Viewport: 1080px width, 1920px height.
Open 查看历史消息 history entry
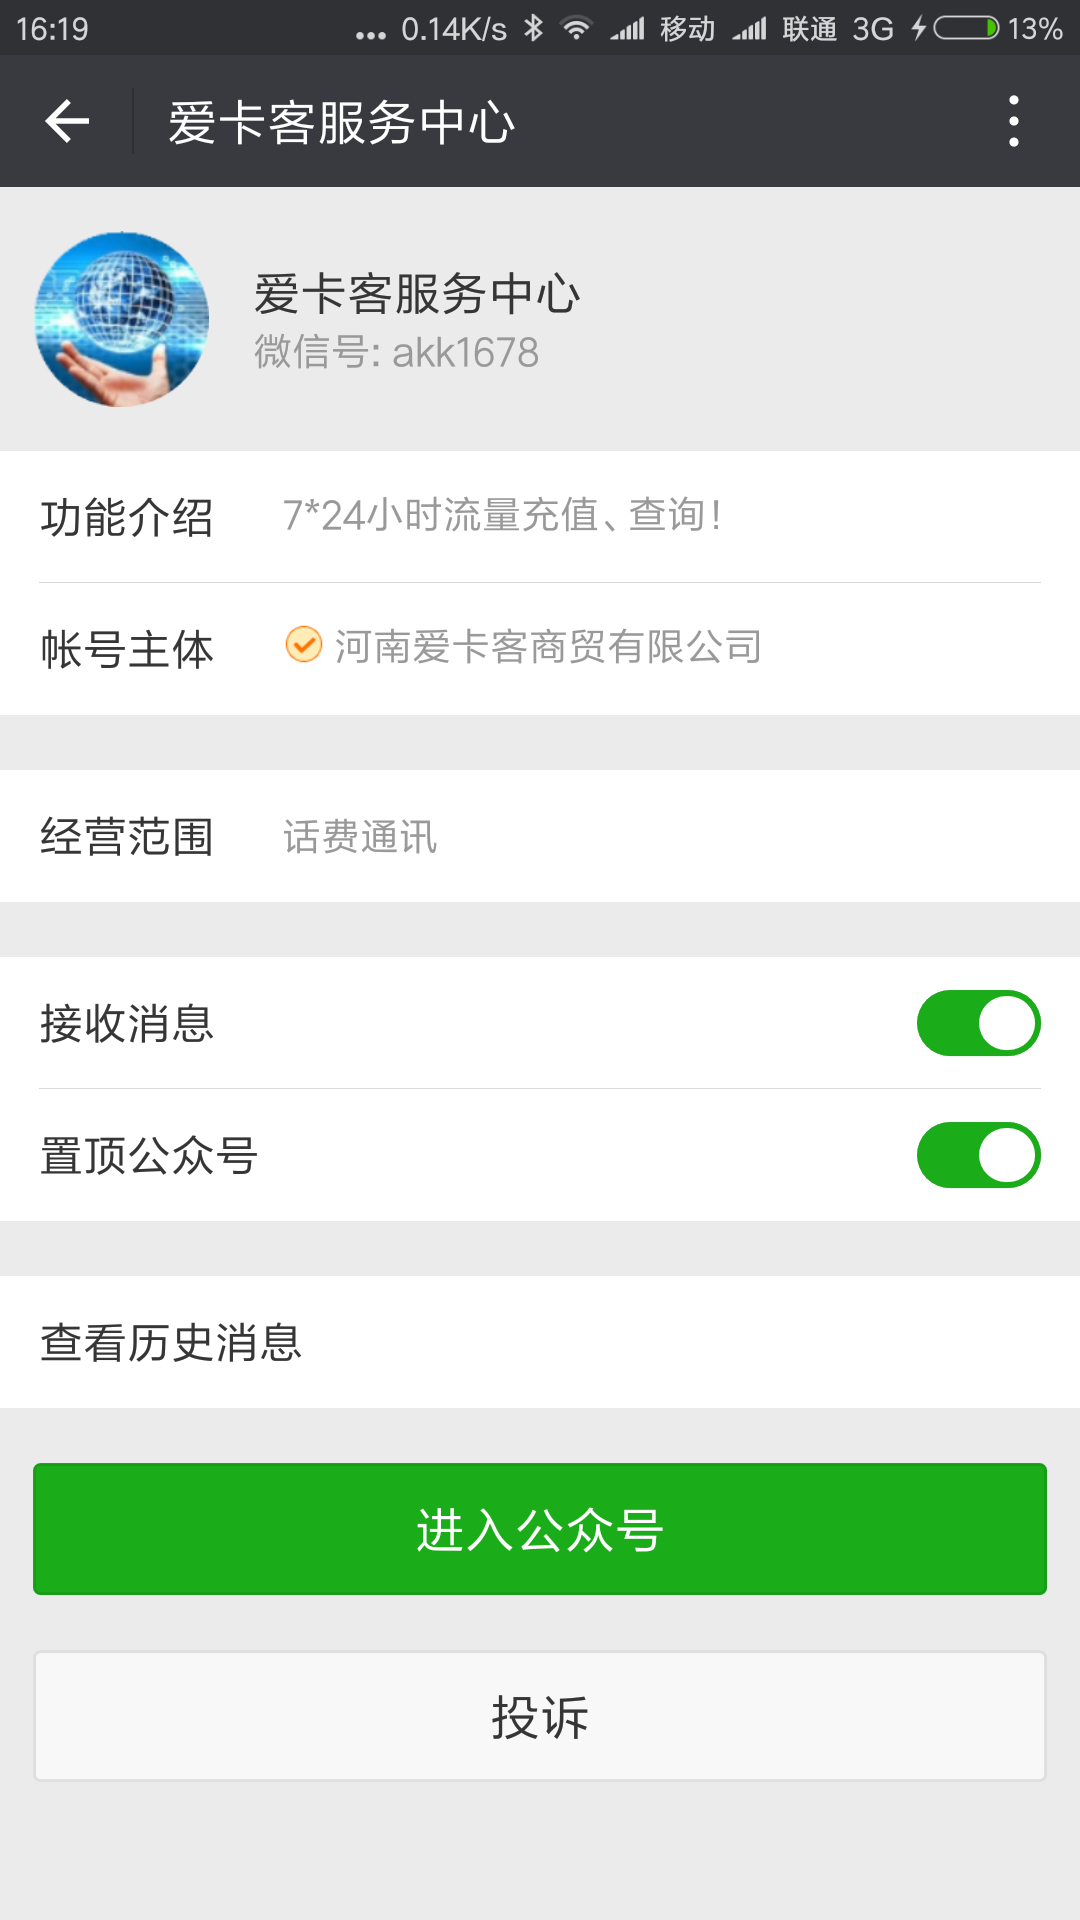pyautogui.click(x=540, y=1342)
